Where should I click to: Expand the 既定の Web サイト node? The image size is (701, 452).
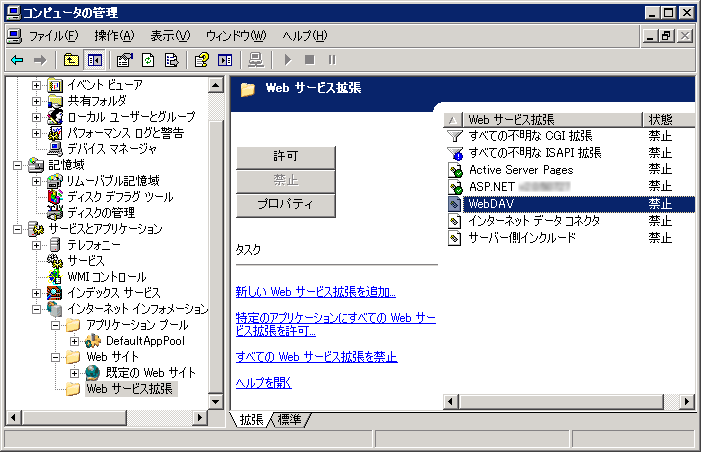tap(74, 373)
